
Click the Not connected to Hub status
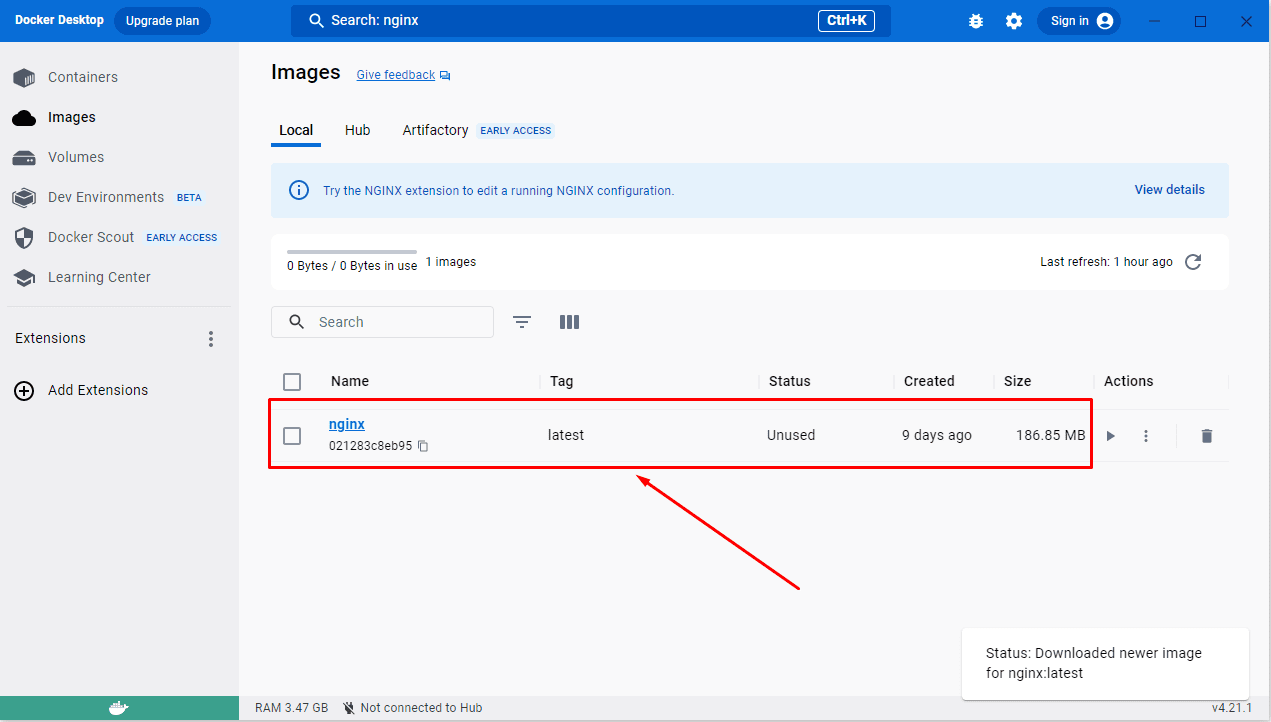pos(413,708)
